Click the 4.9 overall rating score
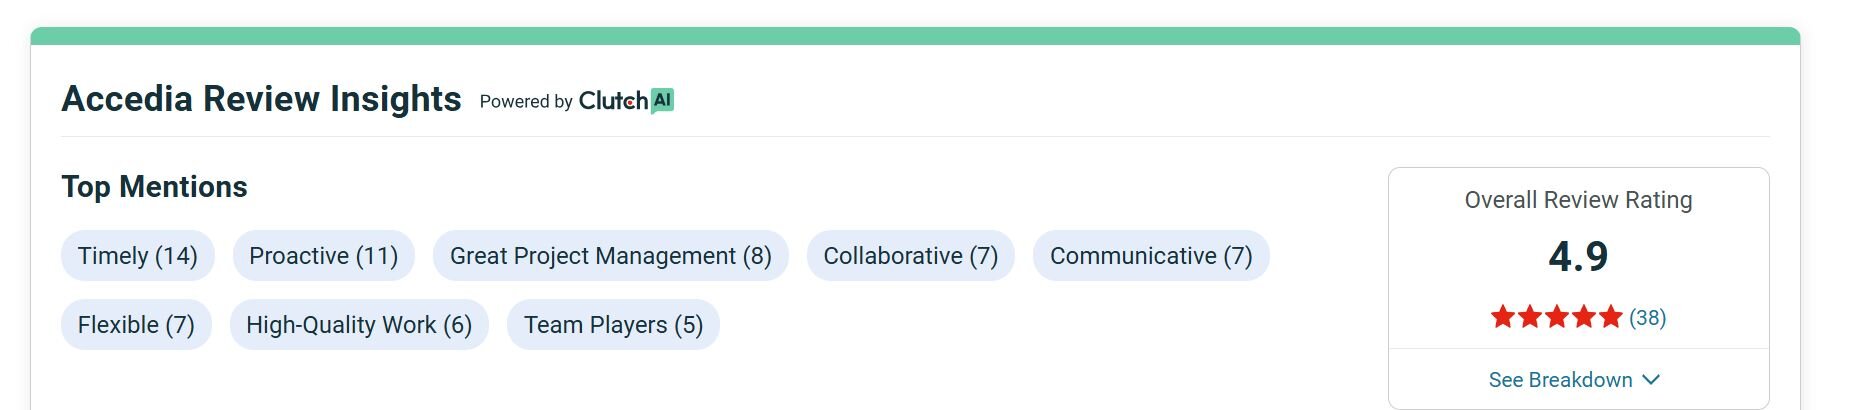This screenshot has height=410, width=1860. tap(1578, 257)
